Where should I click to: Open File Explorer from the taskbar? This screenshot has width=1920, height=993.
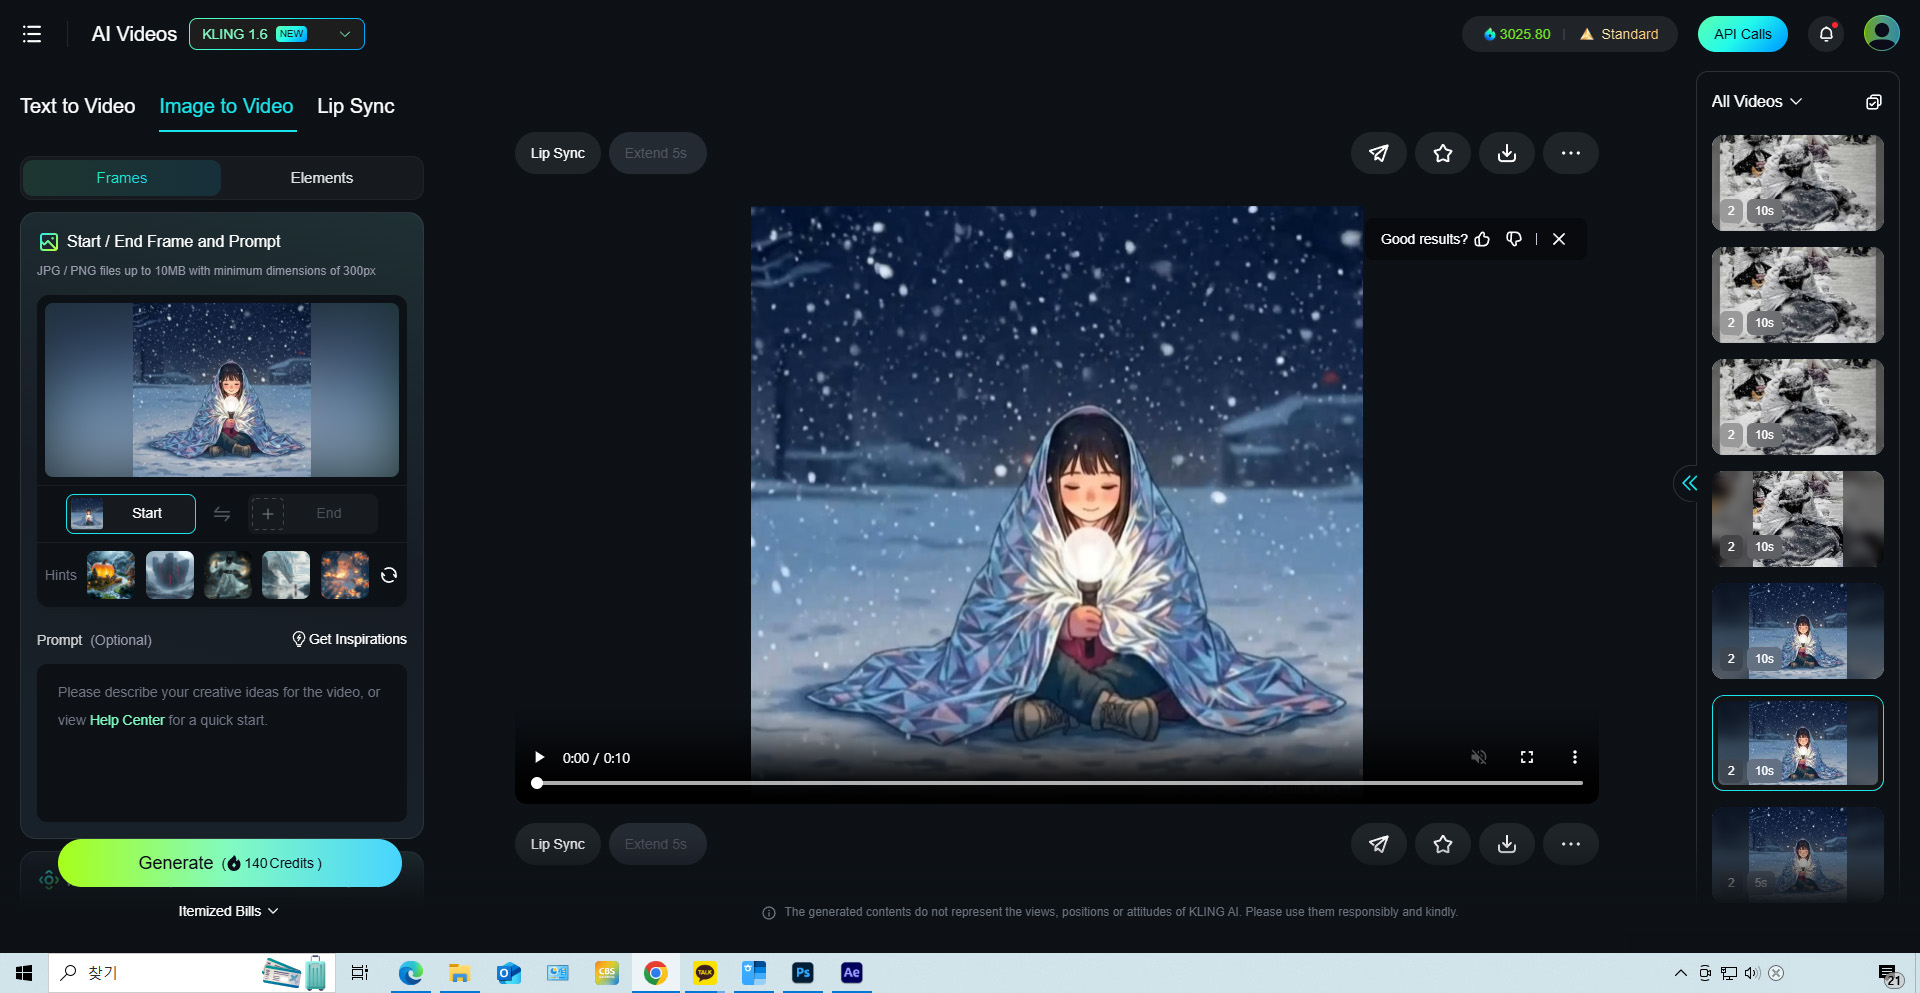(460, 973)
